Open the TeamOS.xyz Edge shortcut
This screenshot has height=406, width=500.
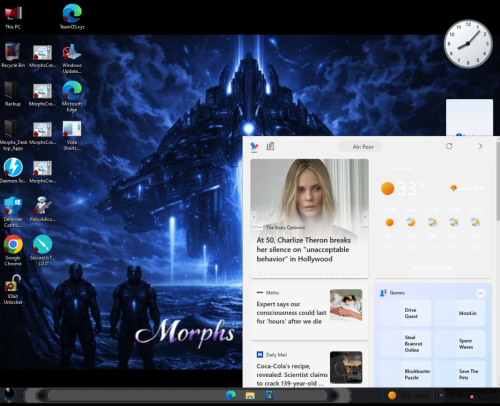click(72, 17)
